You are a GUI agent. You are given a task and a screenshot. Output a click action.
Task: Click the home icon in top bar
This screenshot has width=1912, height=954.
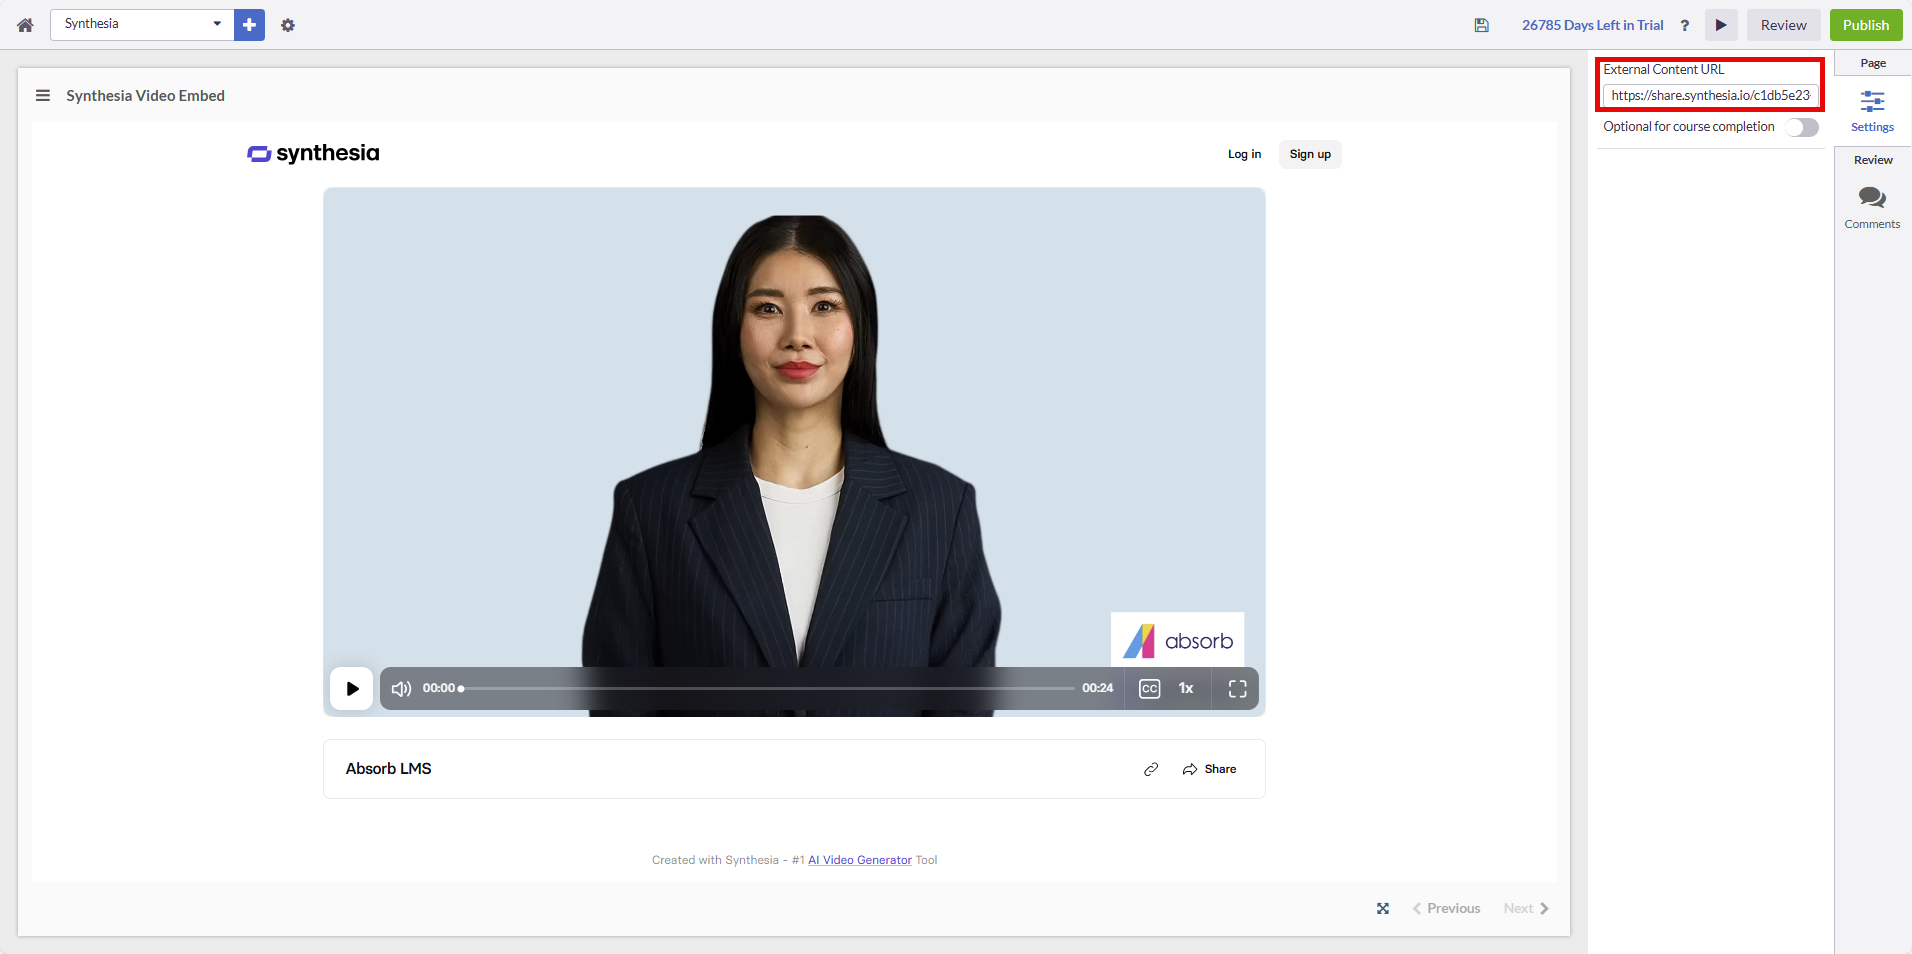click(x=25, y=25)
